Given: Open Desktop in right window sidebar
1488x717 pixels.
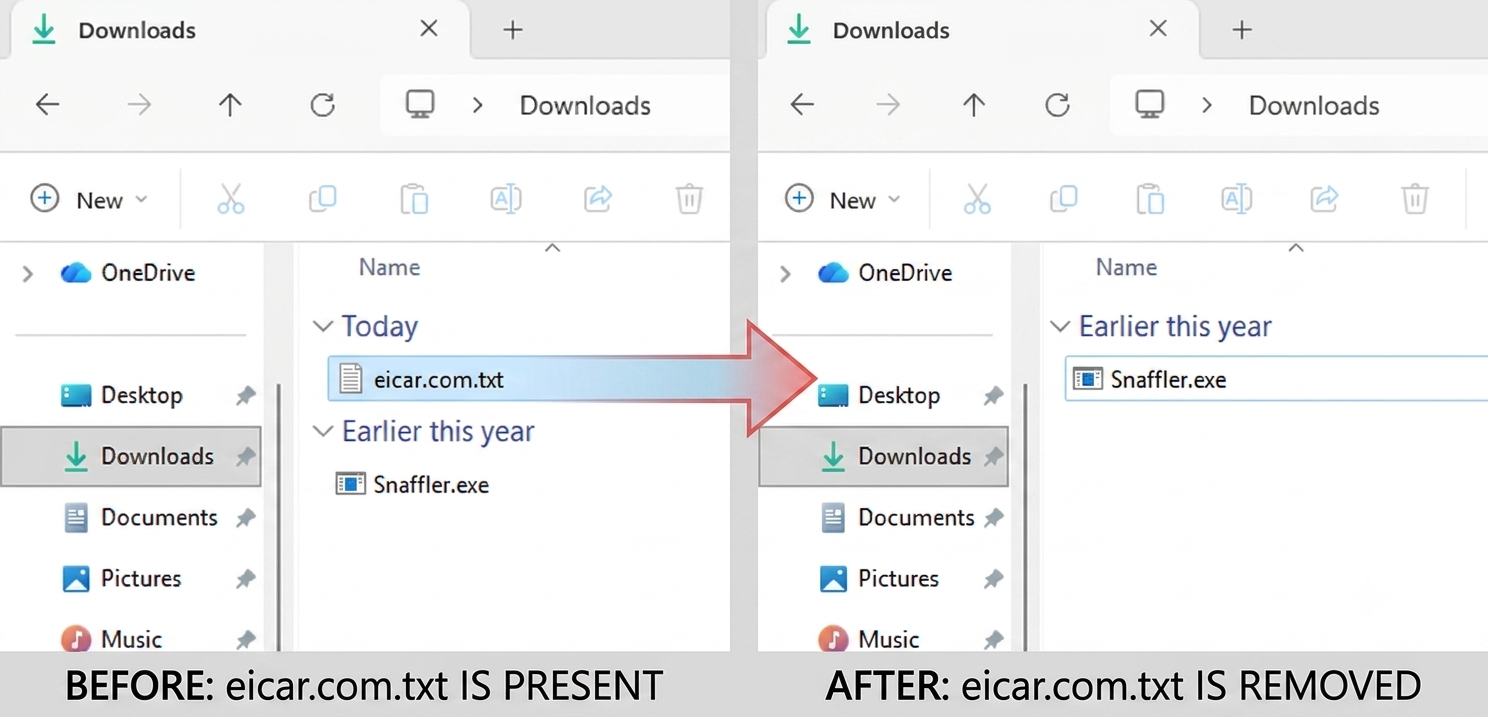Looking at the screenshot, I should (884, 395).
